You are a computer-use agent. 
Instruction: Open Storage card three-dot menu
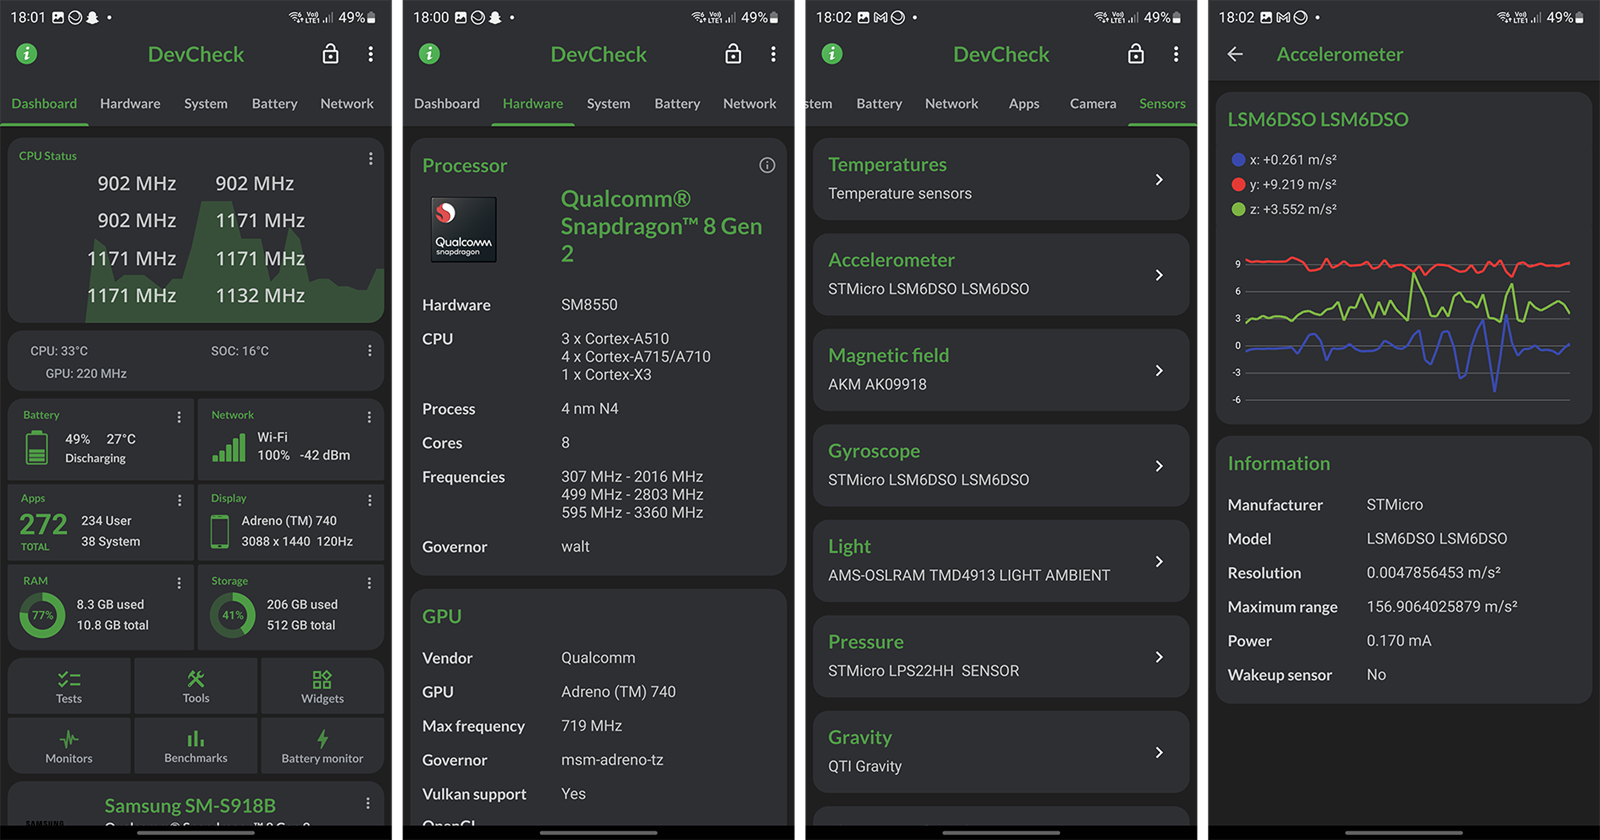369,583
